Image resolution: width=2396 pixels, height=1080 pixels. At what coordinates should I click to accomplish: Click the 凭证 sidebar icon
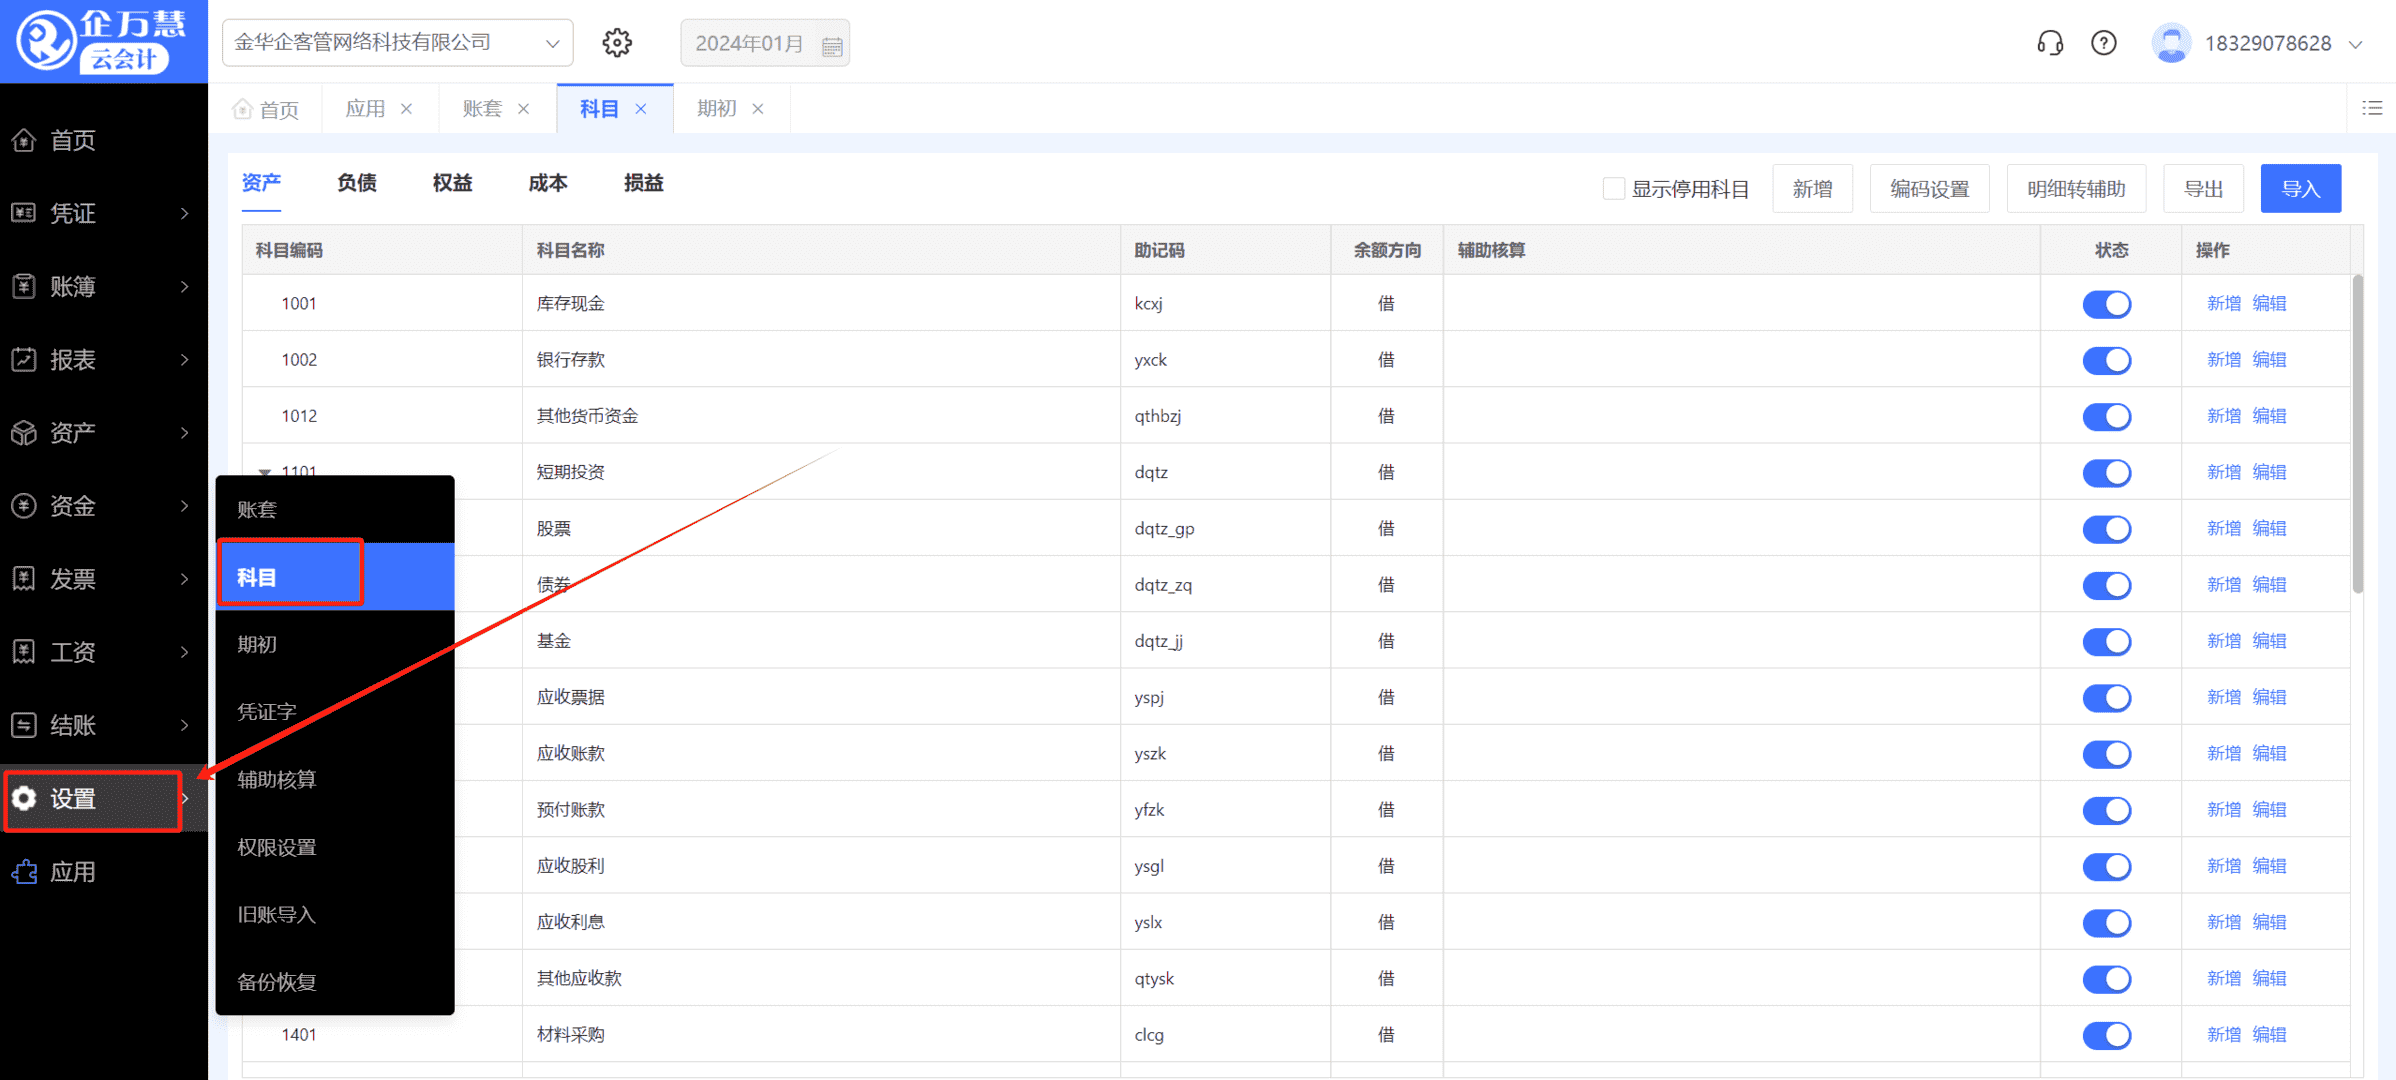[x=24, y=213]
